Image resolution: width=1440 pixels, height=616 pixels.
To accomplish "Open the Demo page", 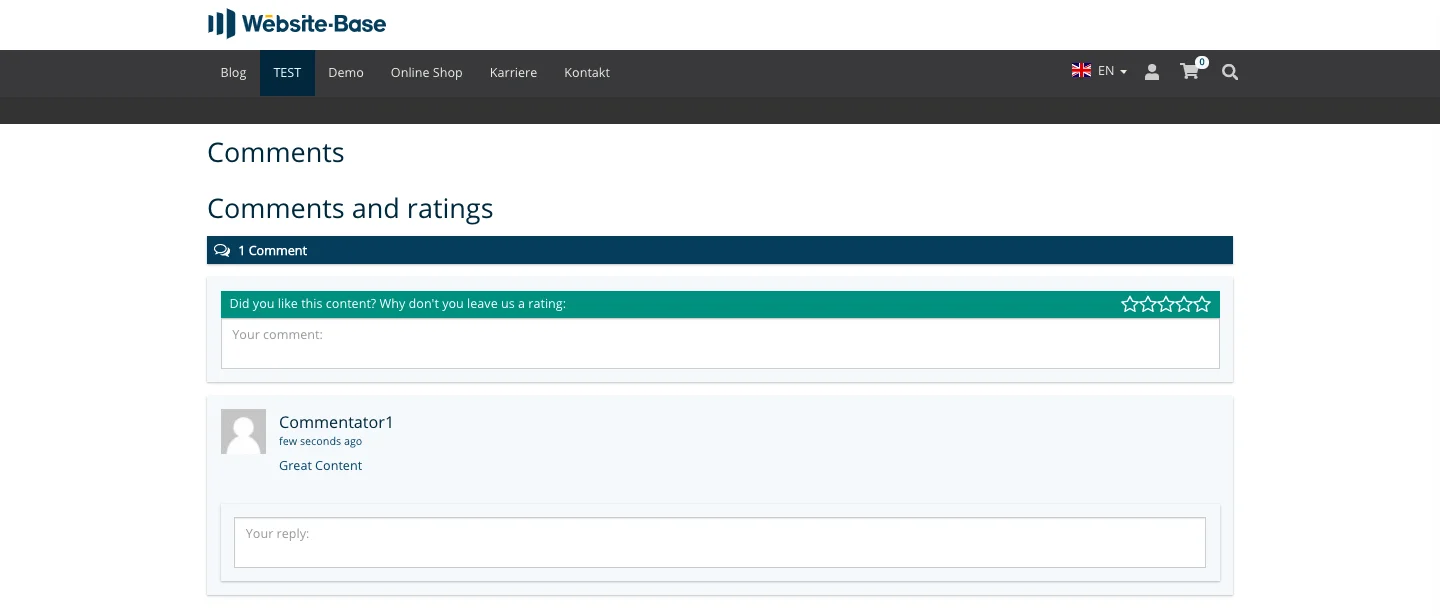I will pyautogui.click(x=346, y=72).
